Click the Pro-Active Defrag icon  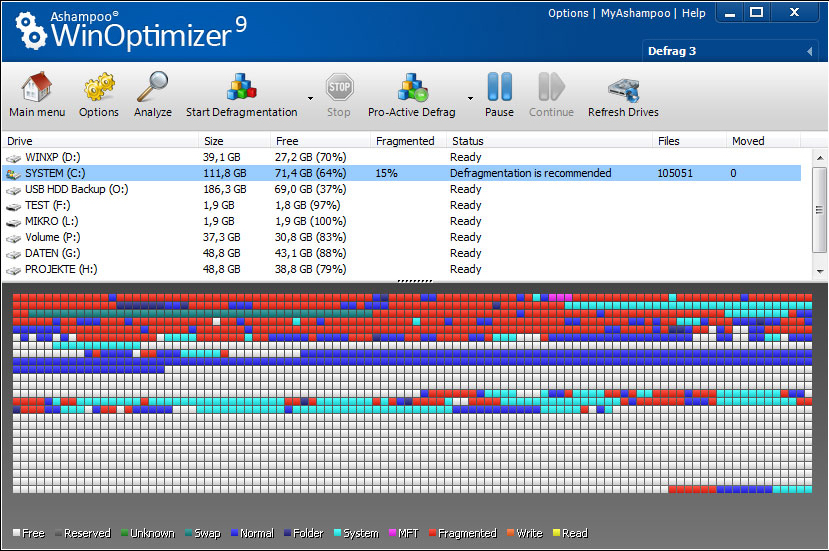(411, 88)
